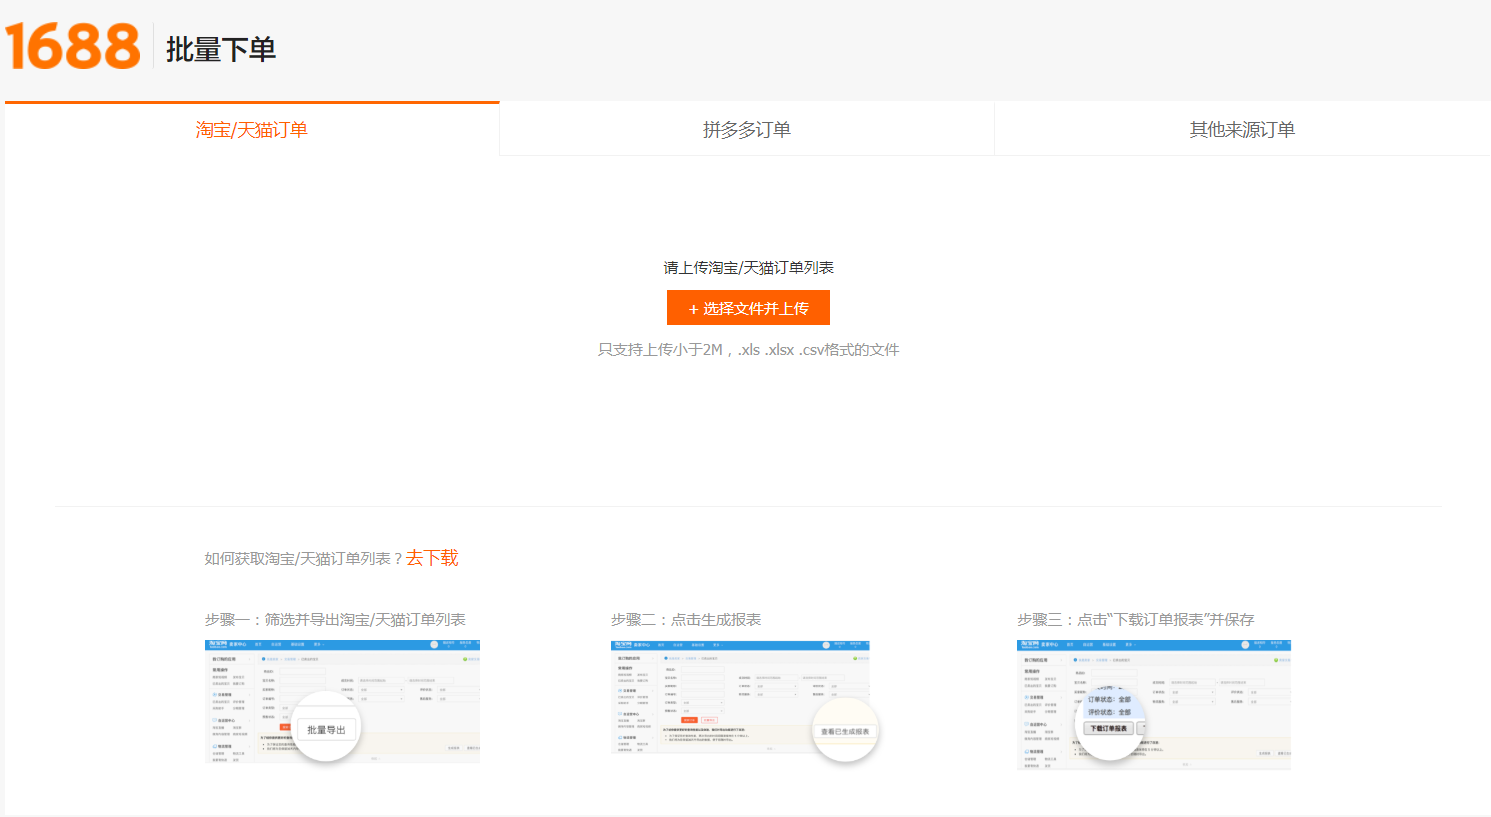
Task: Click the 步骤一：筛选并导出淘宝/天猫订单列表 caption
Action: tap(335, 620)
